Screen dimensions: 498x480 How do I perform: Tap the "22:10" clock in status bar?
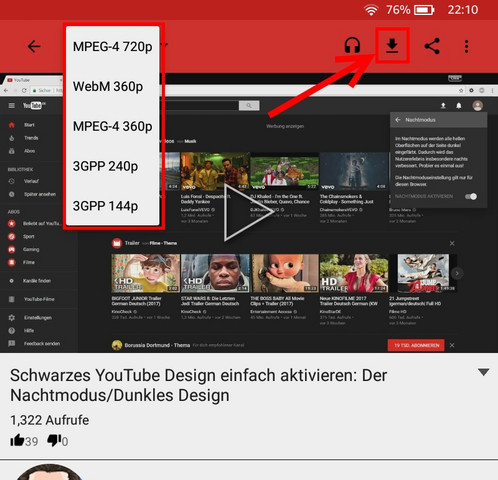pyautogui.click(x=463, y=10)
